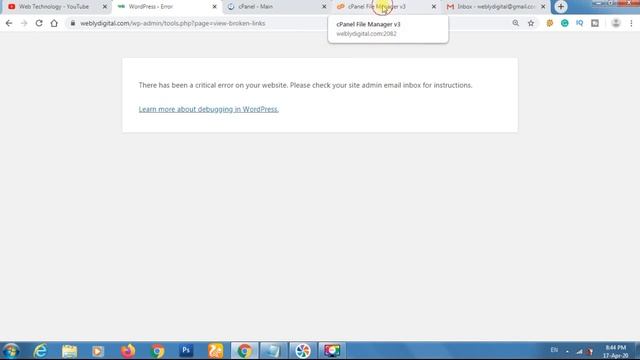
Task: Switch to the active Chrome window in taskbar
Action: pos(244,351)
